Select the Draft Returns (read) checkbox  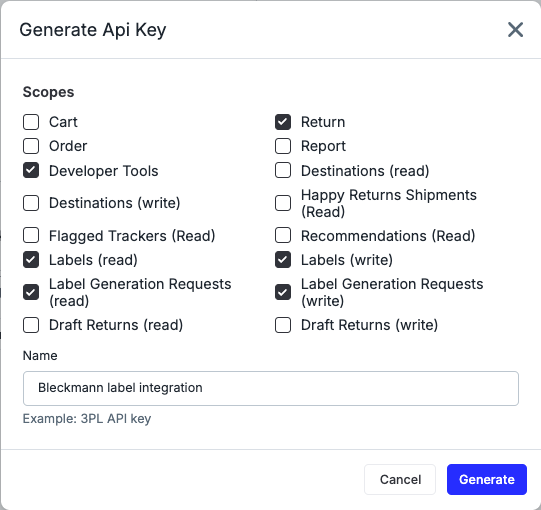pos(31,325)
